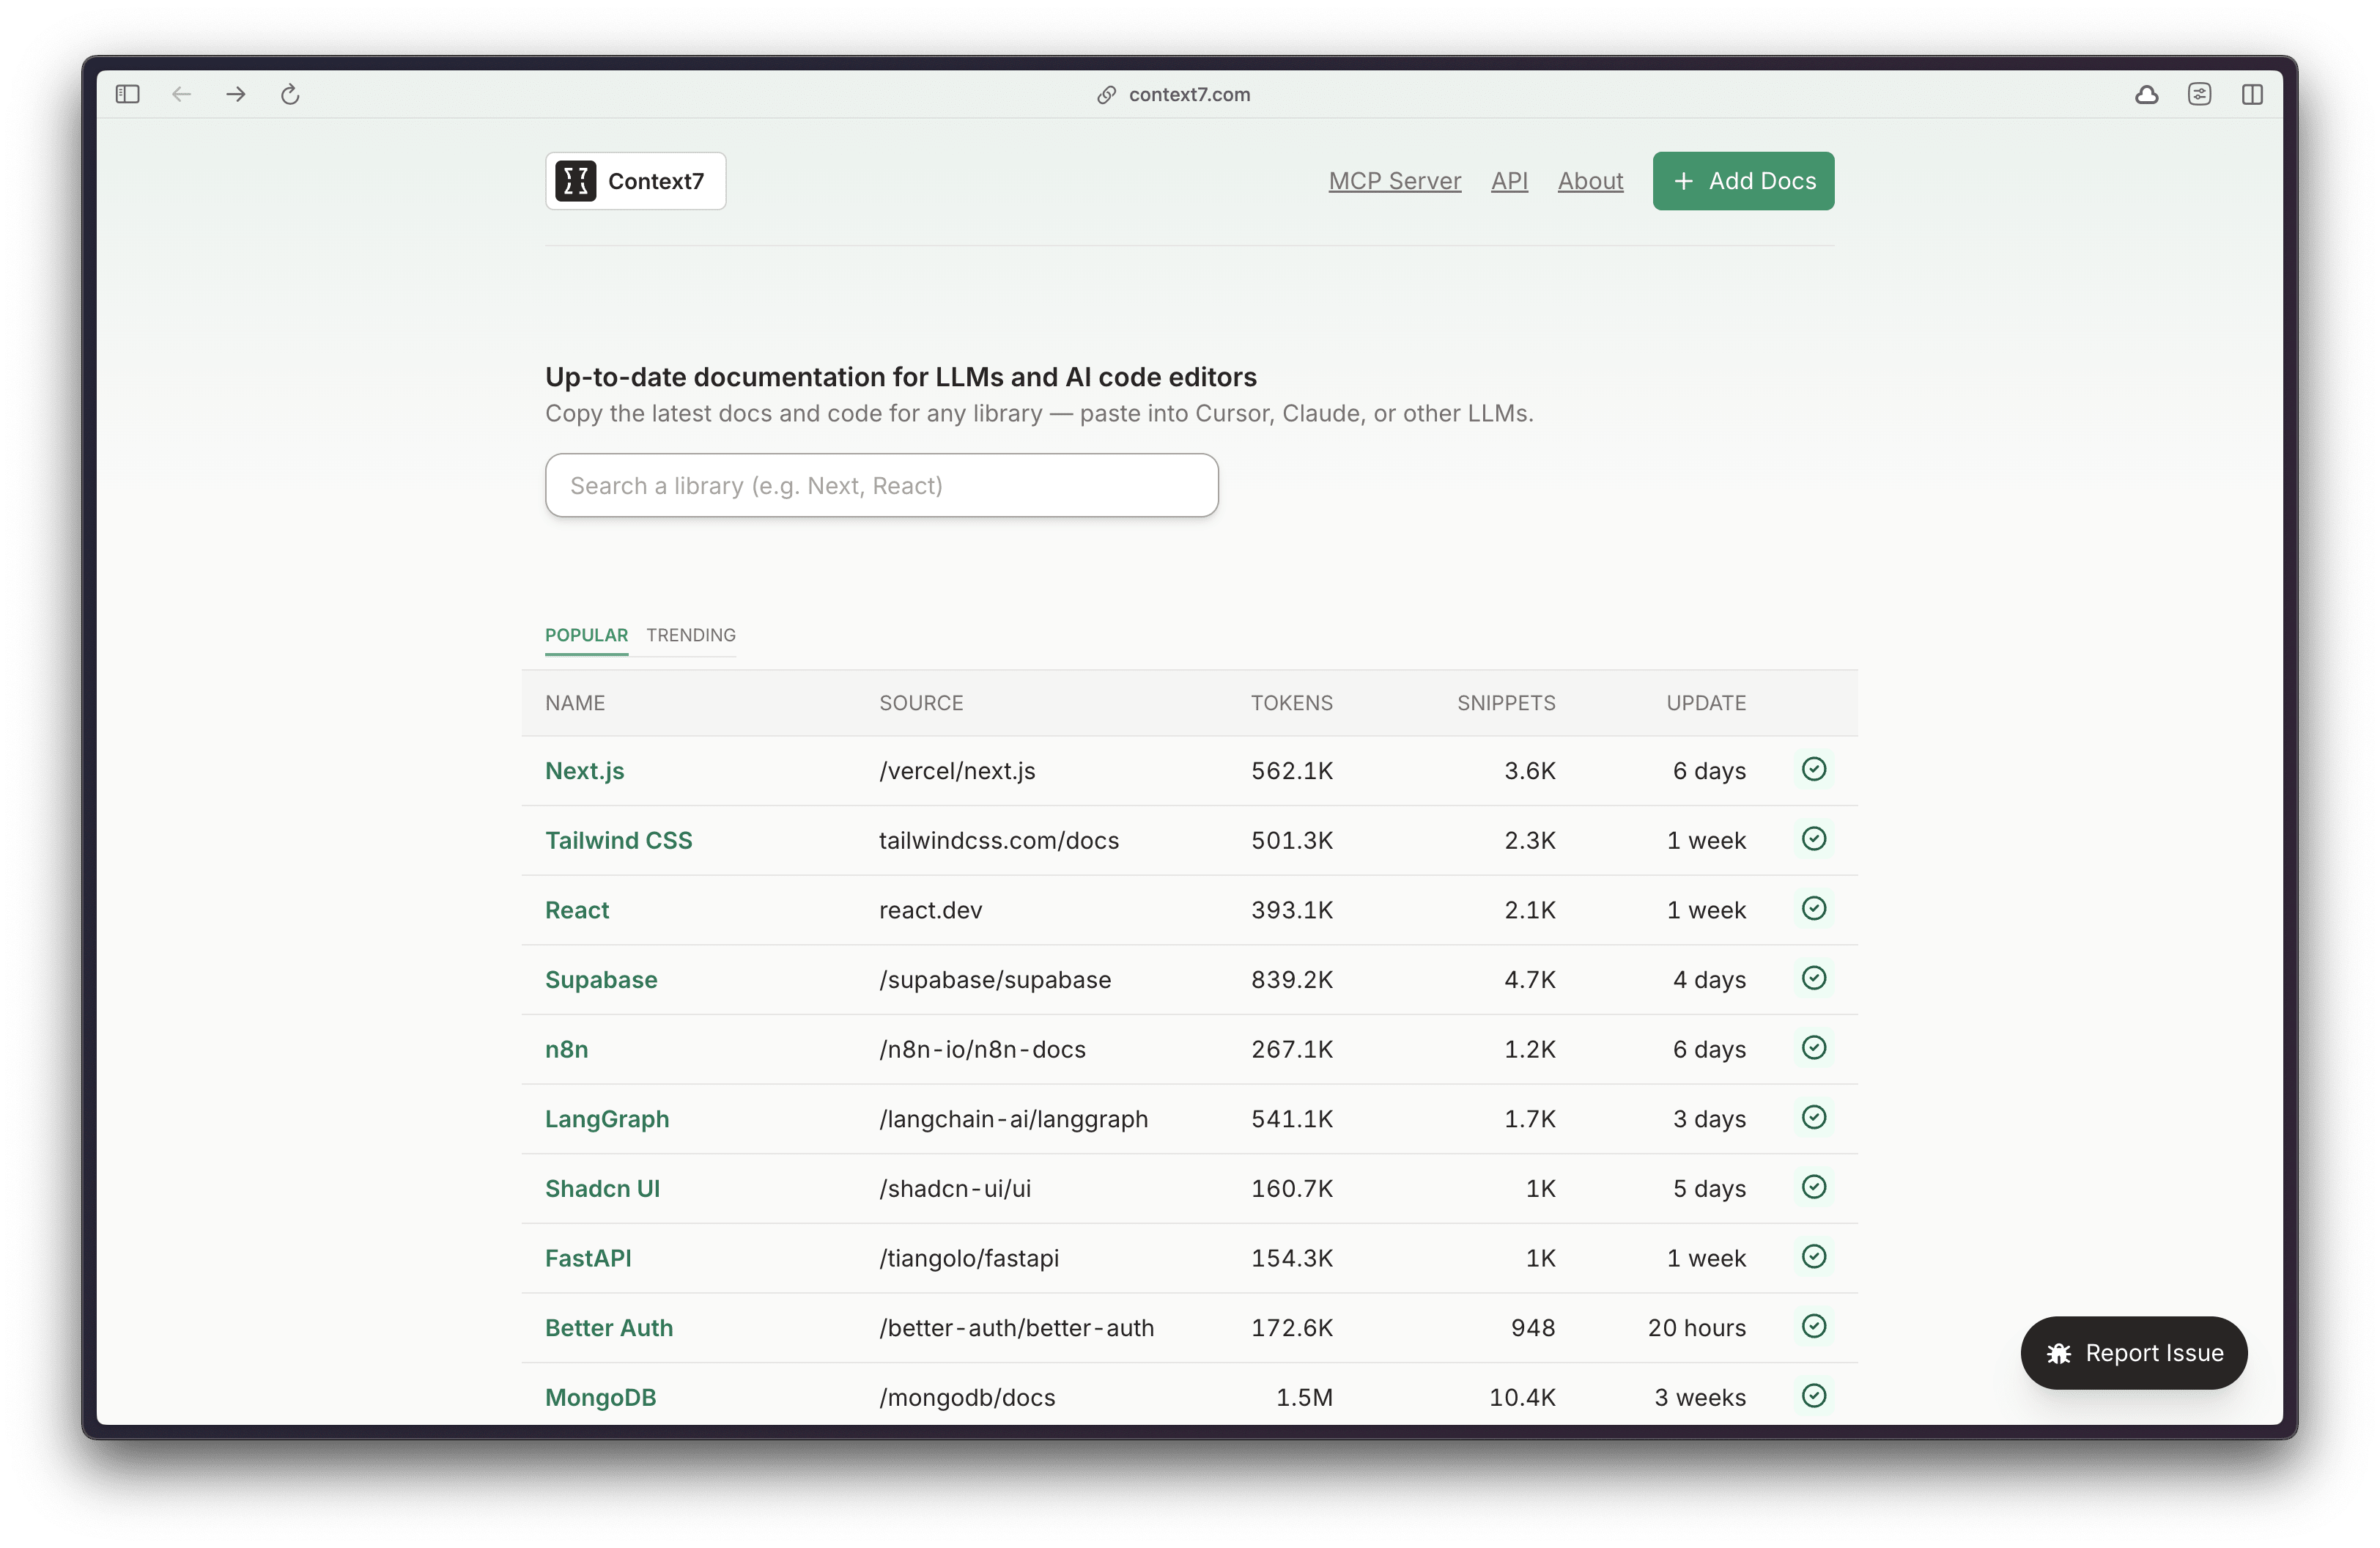Screen dimensions: 2380x1548
Task: Click the check status icon for LangGraph
Action: point(1814,1117)
